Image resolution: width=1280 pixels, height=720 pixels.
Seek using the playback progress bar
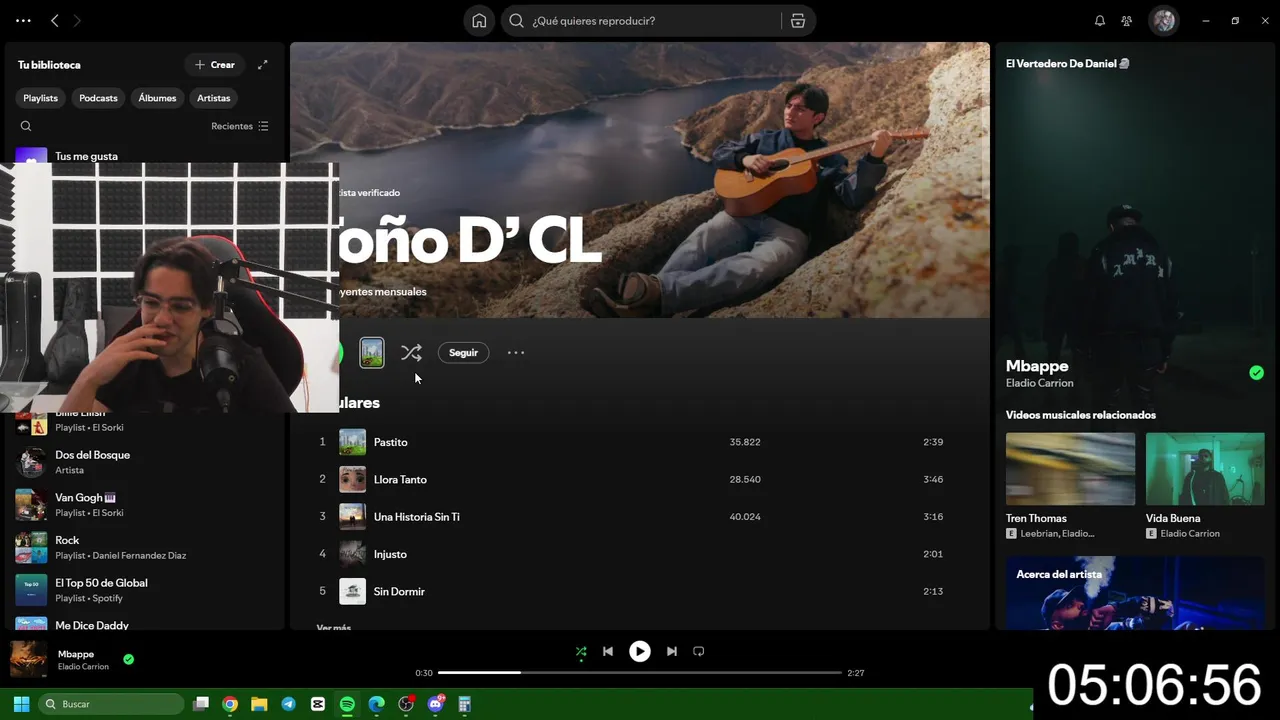pos(640,673)
